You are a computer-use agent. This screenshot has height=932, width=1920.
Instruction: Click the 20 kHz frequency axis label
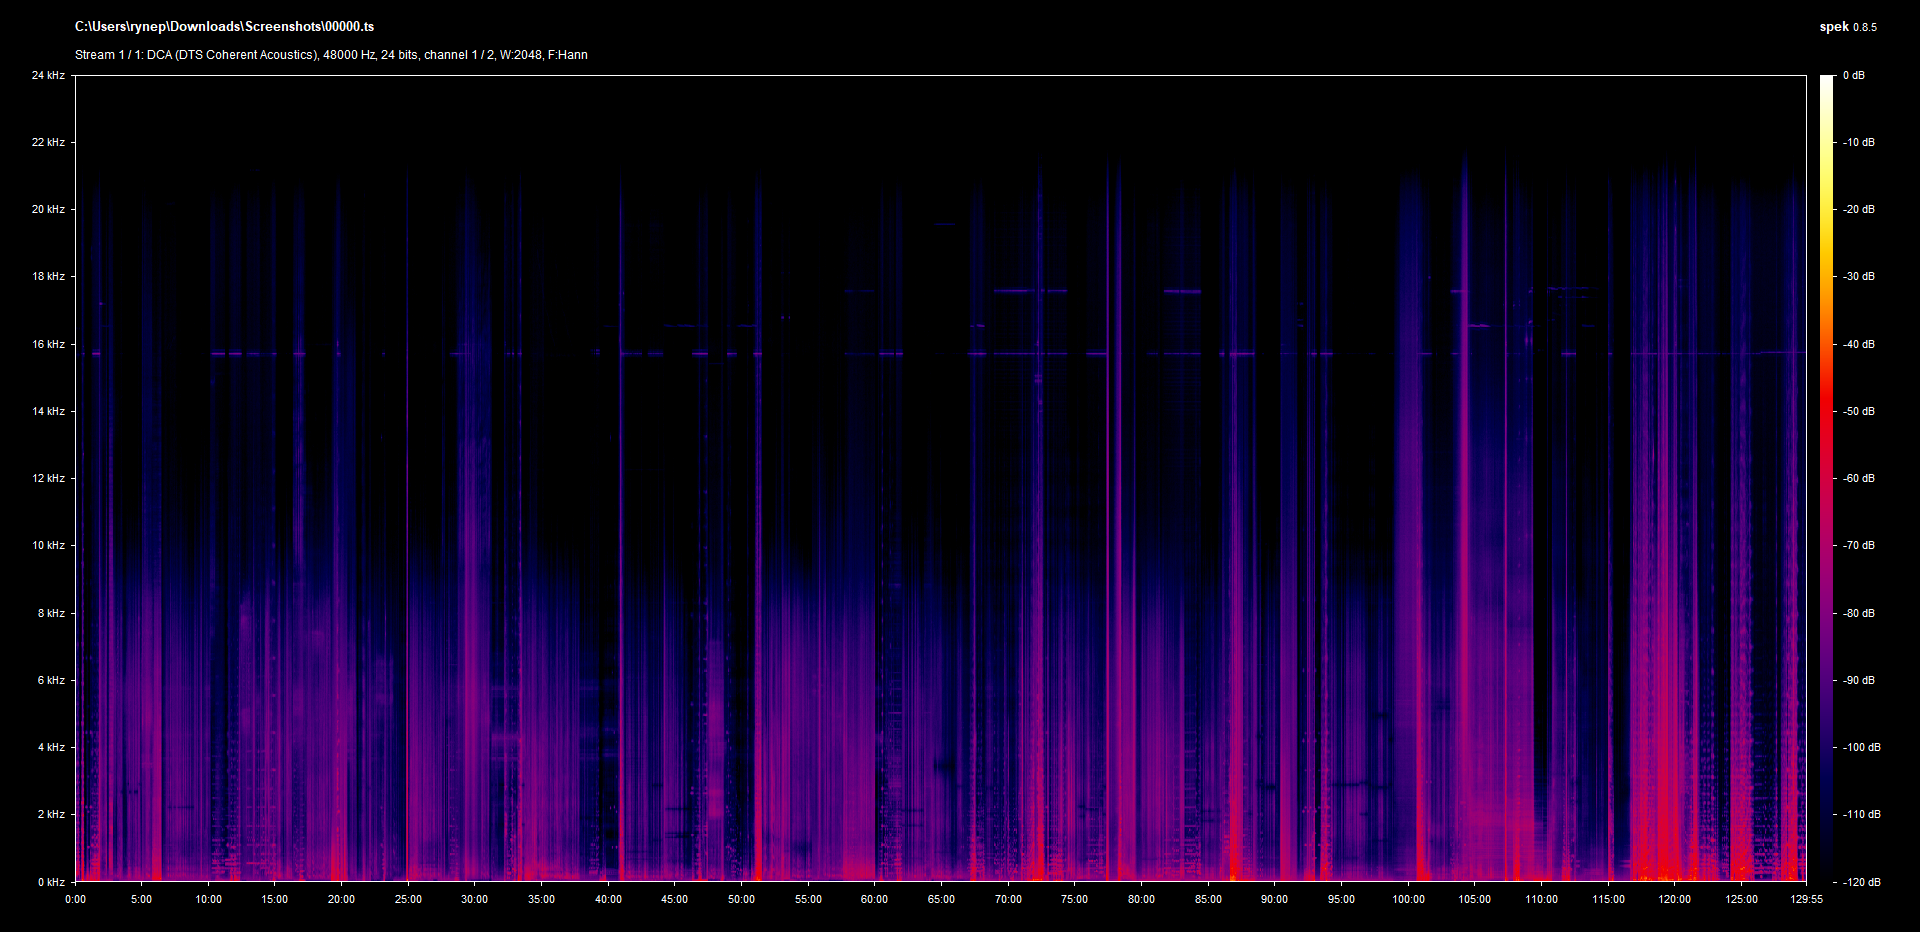tap(48, 209)
